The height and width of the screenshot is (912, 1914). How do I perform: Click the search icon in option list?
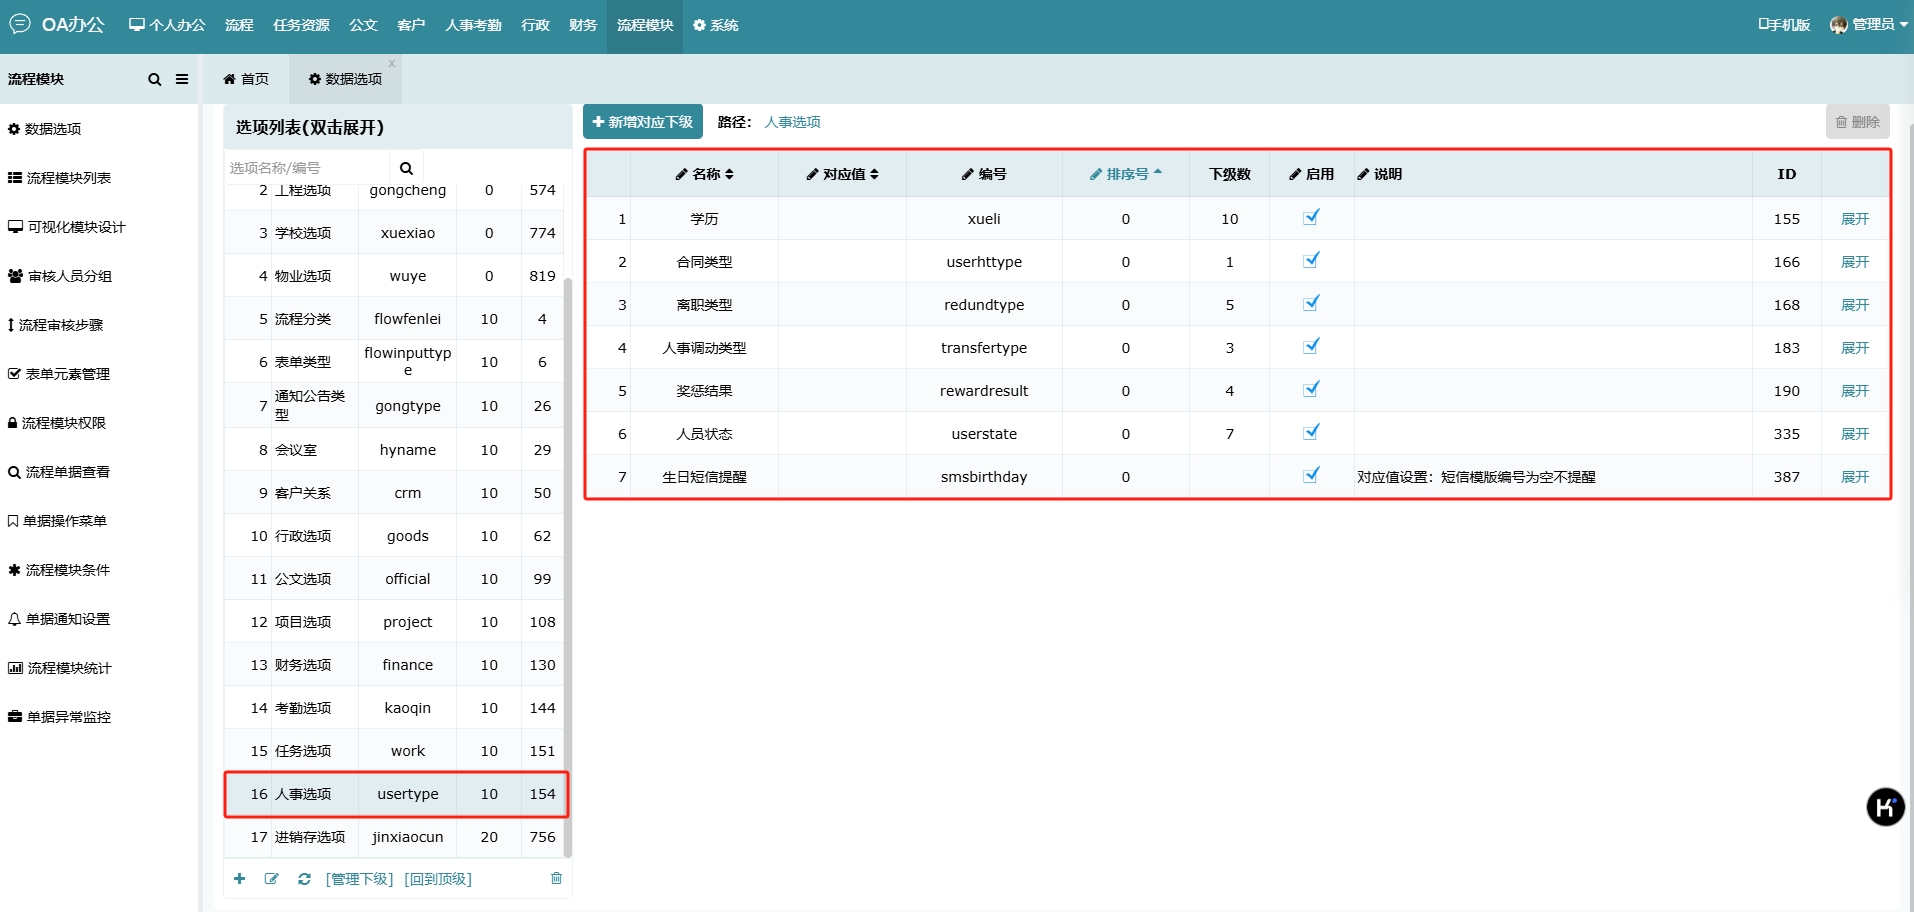406,168
